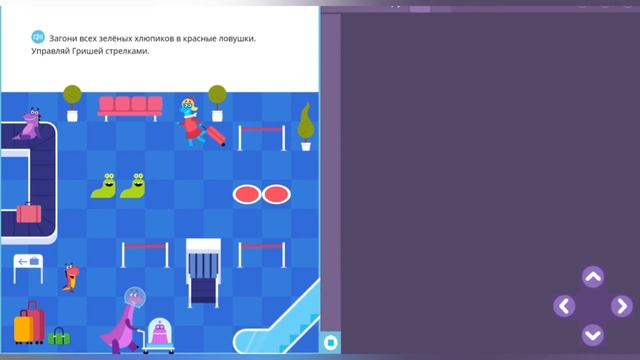
Task: Click the left red trap oval
Action: [x=247, y=194]
